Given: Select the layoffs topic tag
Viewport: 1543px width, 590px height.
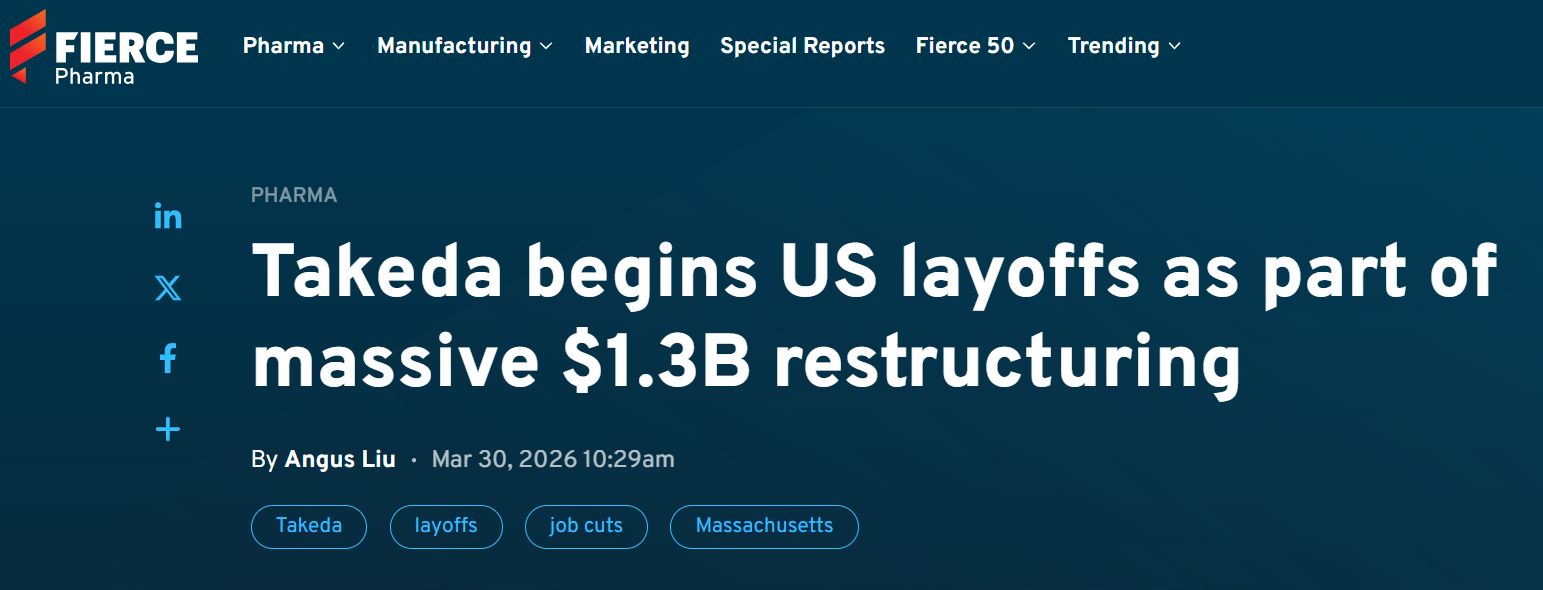Looking at the screenshot, I should coord(446,527).
